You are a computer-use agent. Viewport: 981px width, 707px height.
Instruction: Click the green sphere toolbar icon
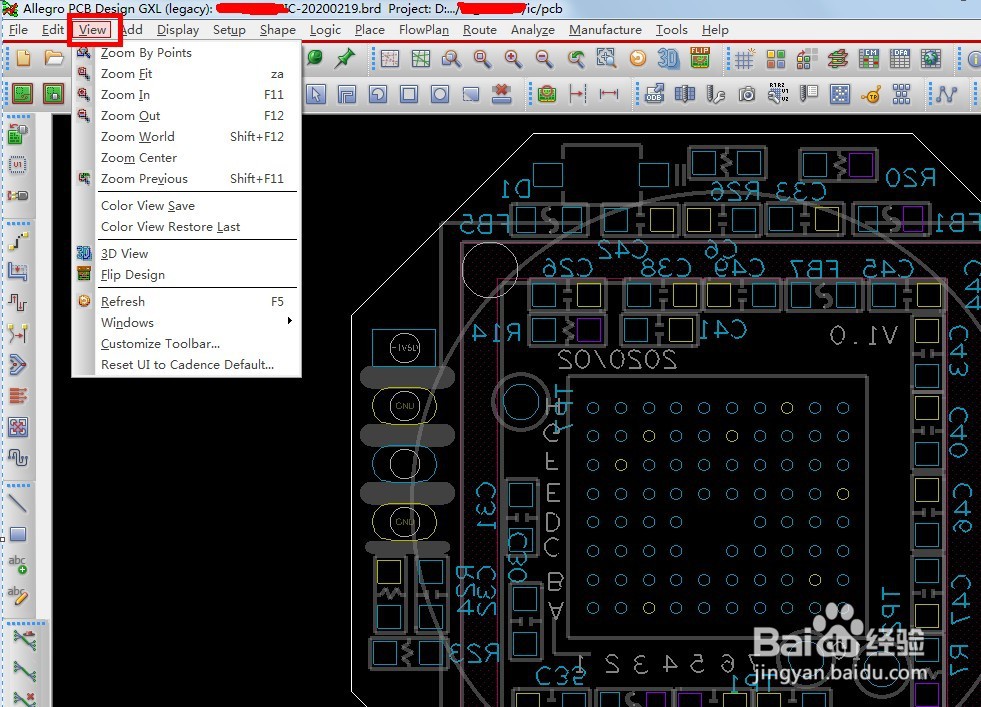[315, 59]
